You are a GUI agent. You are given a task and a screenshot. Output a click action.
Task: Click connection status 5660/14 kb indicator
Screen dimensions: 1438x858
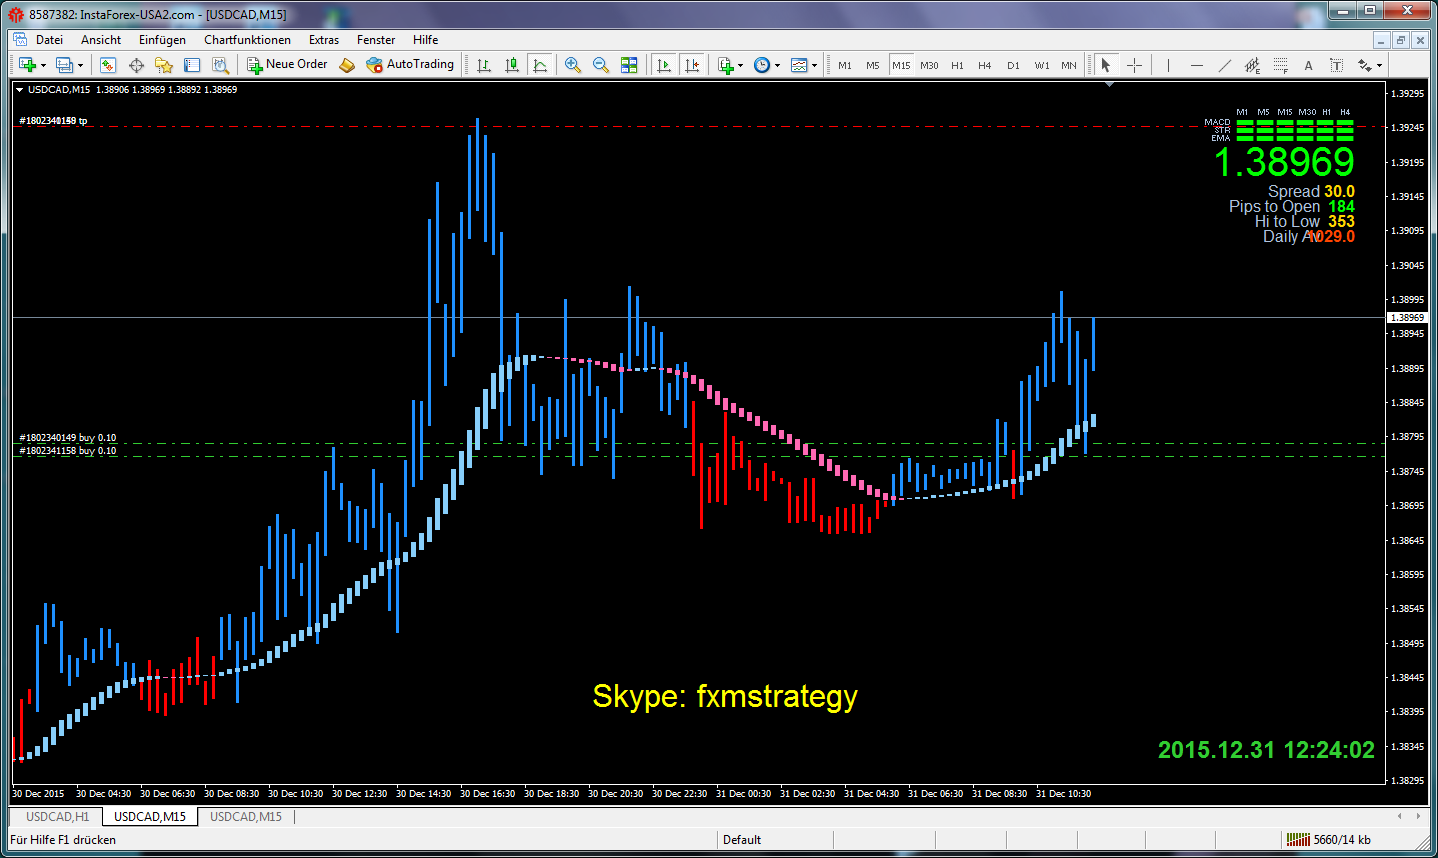(1329, 840)
